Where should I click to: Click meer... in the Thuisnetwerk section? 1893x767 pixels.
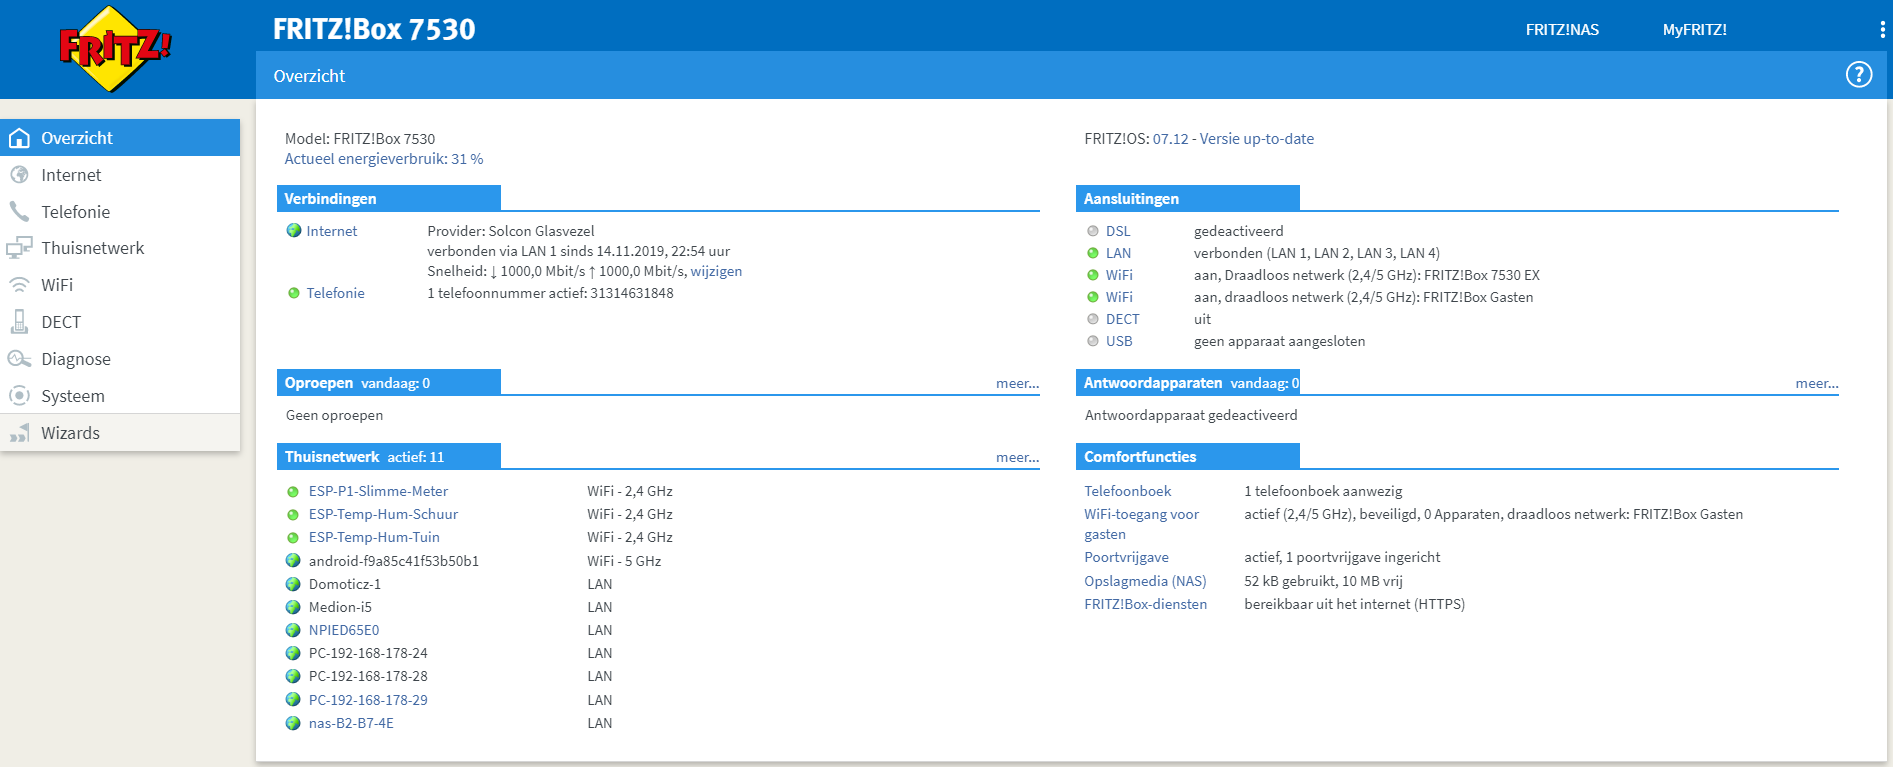(1017, 457)
